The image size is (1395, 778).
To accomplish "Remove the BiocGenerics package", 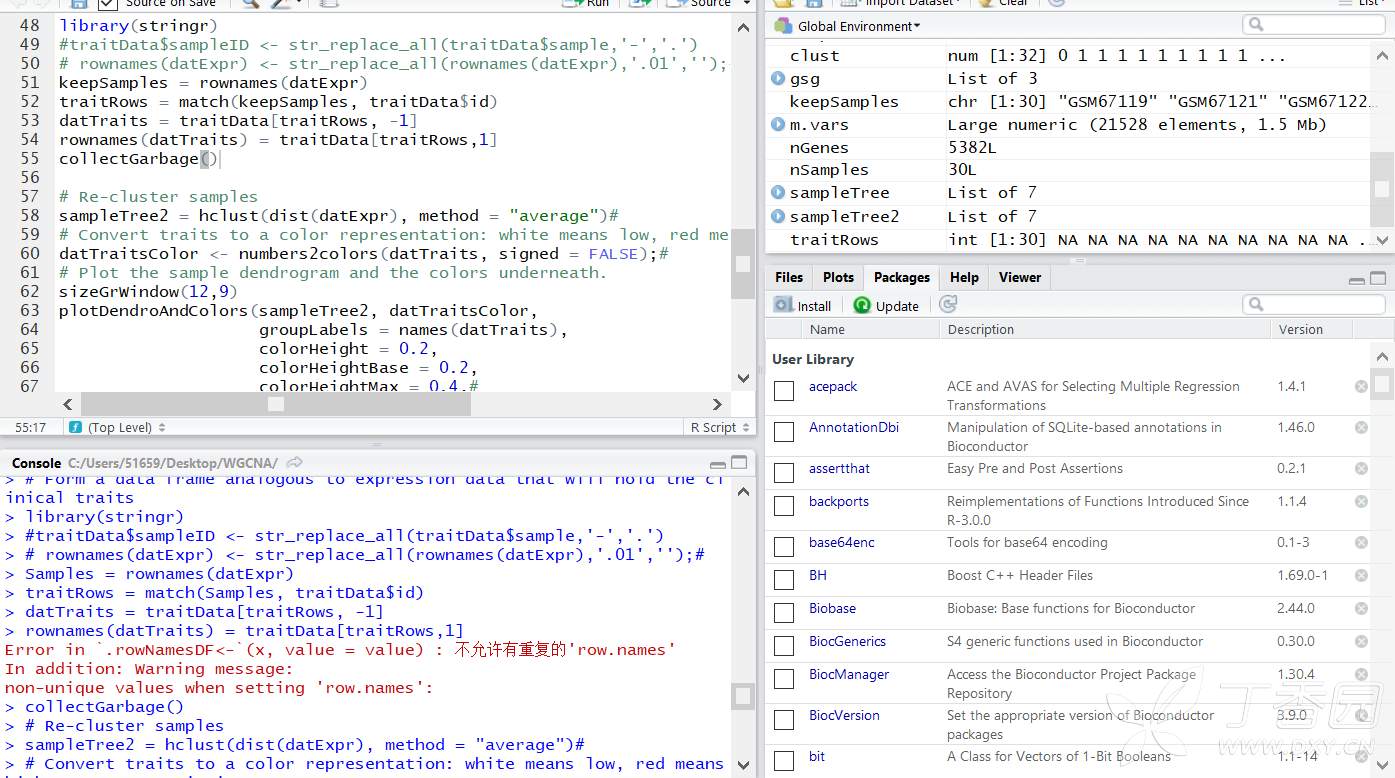I will 1361,641.
